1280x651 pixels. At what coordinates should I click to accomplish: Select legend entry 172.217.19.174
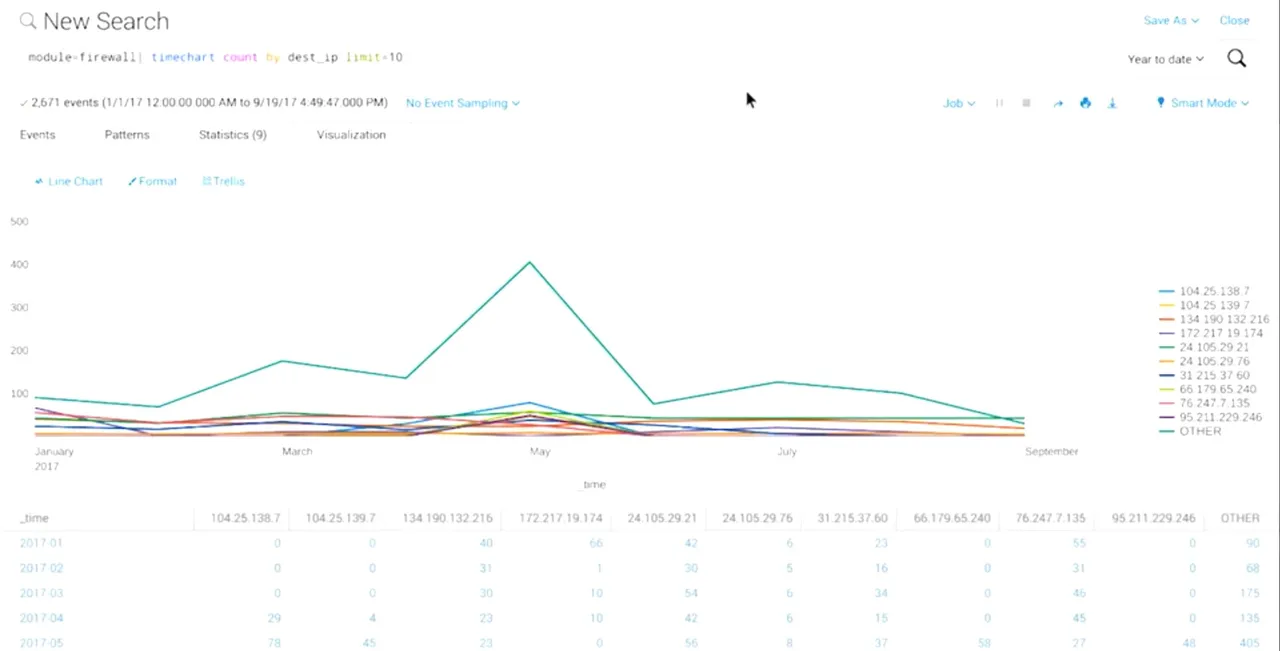(1210, 333)
